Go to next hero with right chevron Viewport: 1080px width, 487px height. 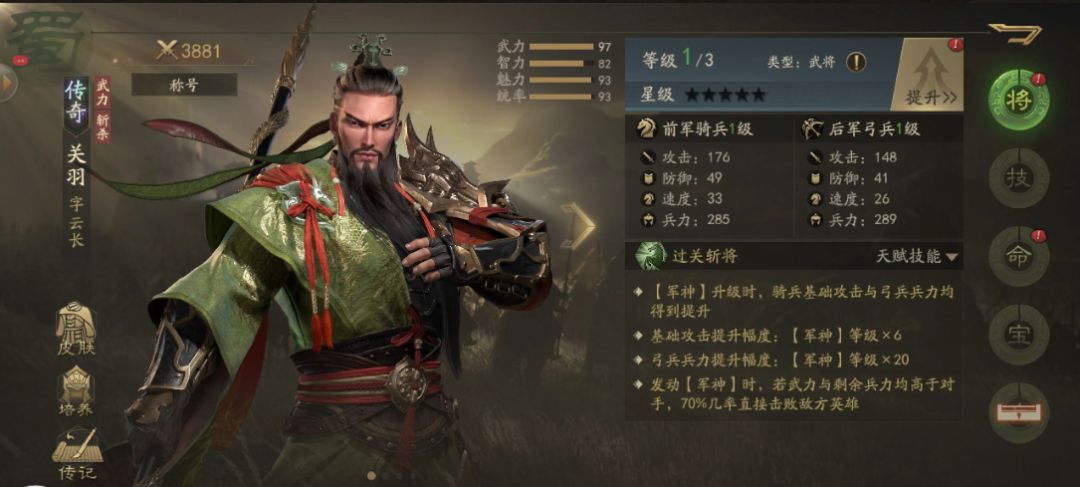pyautogui.click(x=578, y=225)
